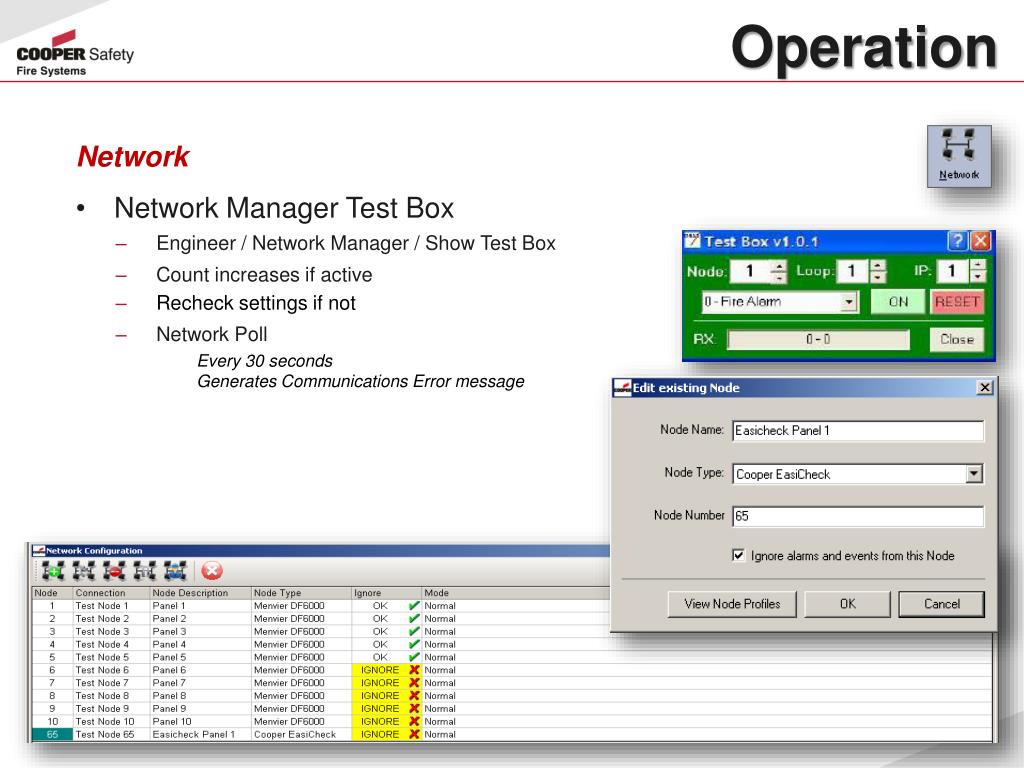The image size is (1024, 768).
Task: Click the fourth network toolbar icon in Network Configuration
Action: [145, 571]
